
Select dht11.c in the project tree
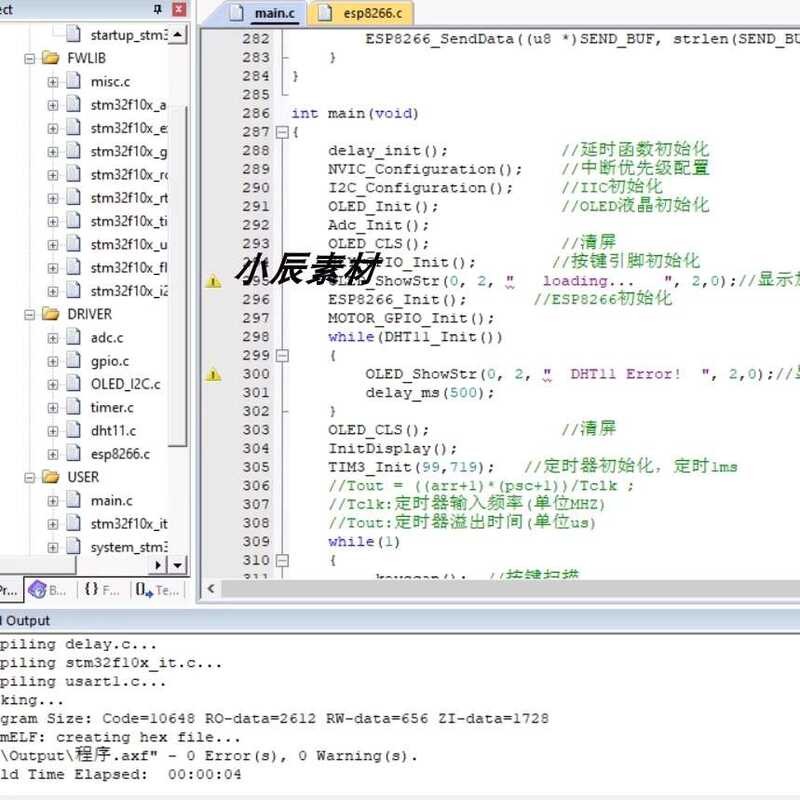click(x=113, y=431)
